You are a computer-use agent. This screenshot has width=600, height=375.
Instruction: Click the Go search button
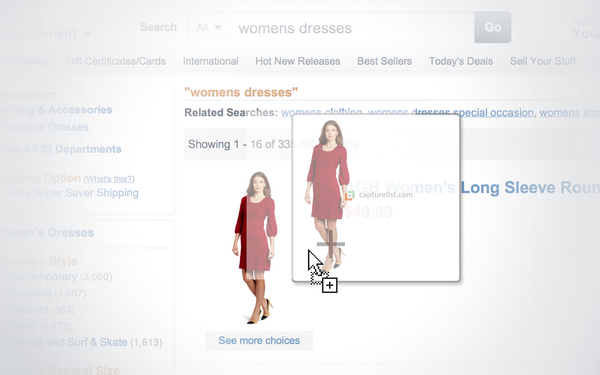pos(492,27)
